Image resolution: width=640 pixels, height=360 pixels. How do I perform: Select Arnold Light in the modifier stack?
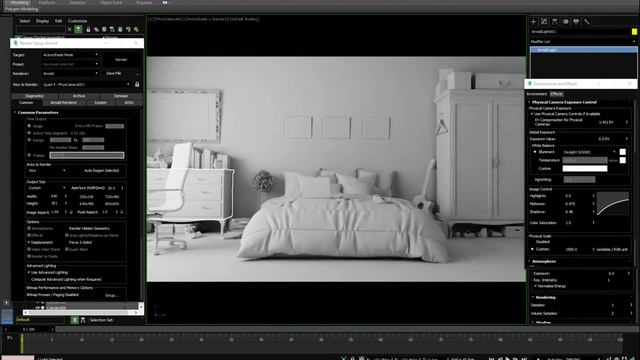click(583, 50)
